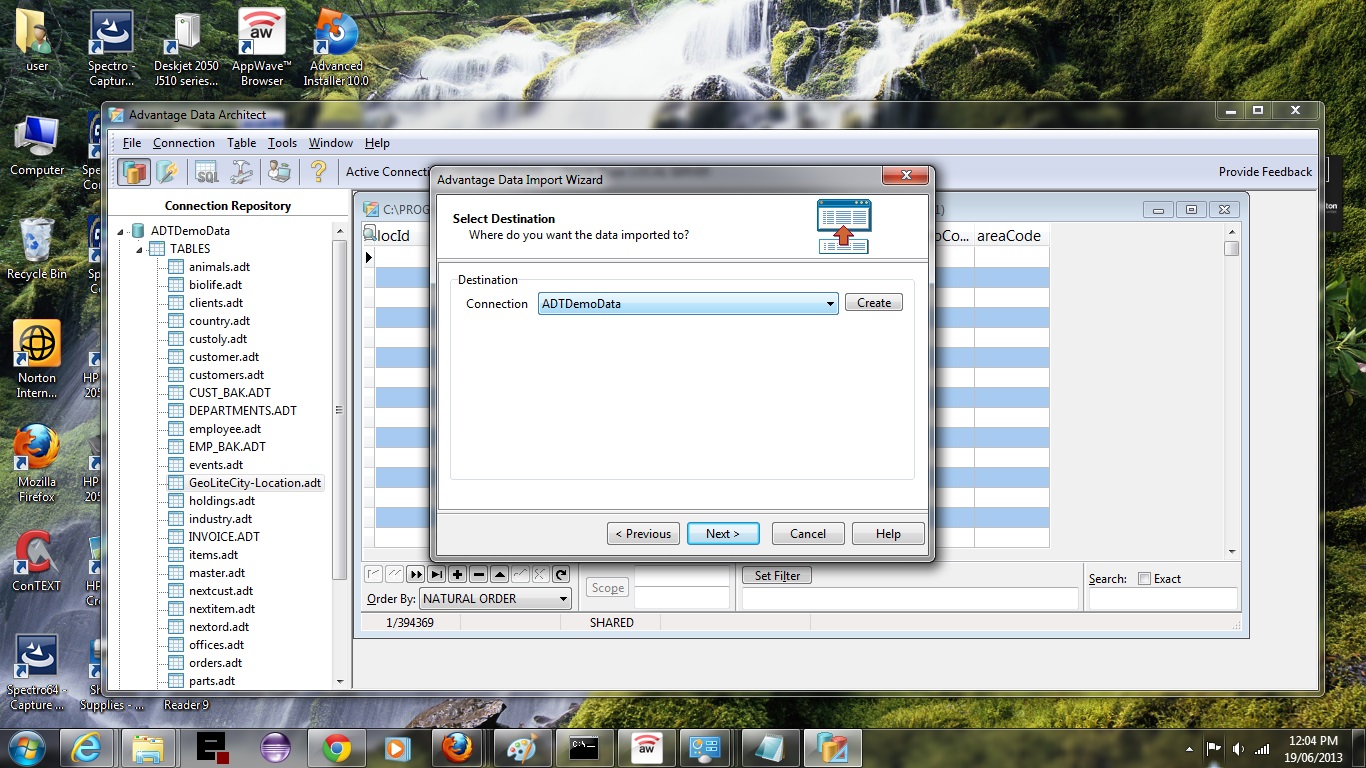The height and width of the screenshot is (768, 1366).
Task: Click the question mark help icon
Action: 318,172
